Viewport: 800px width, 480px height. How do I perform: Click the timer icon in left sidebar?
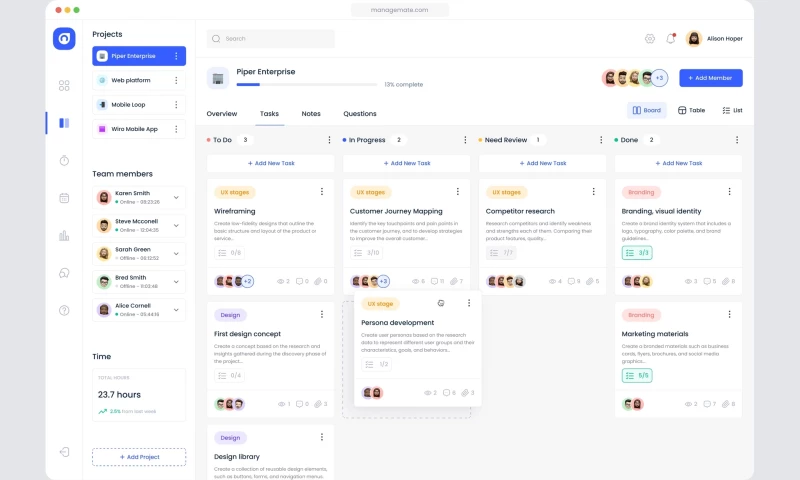pos(64,160)
